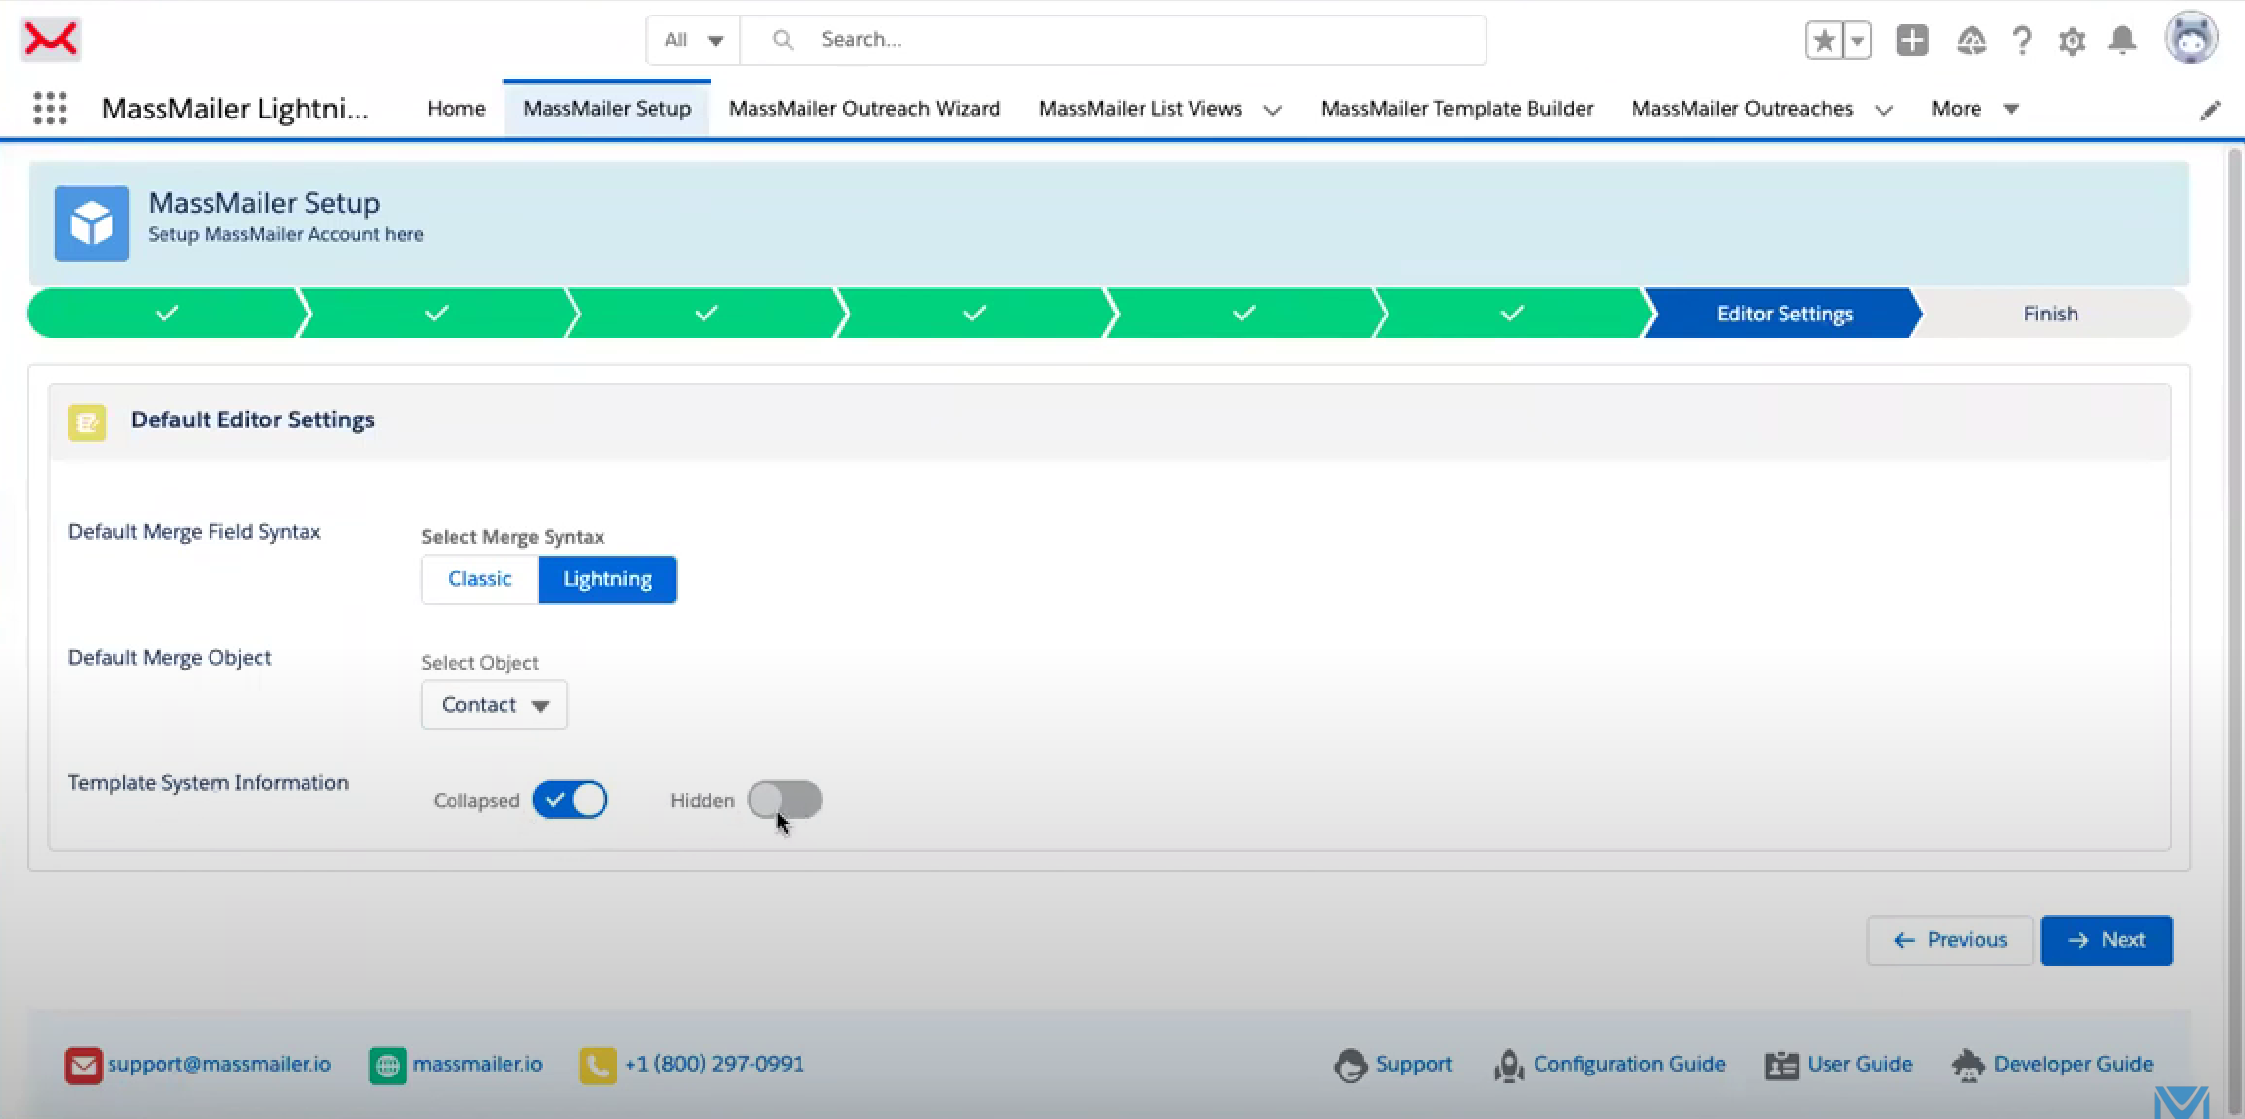Open MassMailer List Views tab
This screenshot has width=2245, height=1119.
(x=1140, y=109)
